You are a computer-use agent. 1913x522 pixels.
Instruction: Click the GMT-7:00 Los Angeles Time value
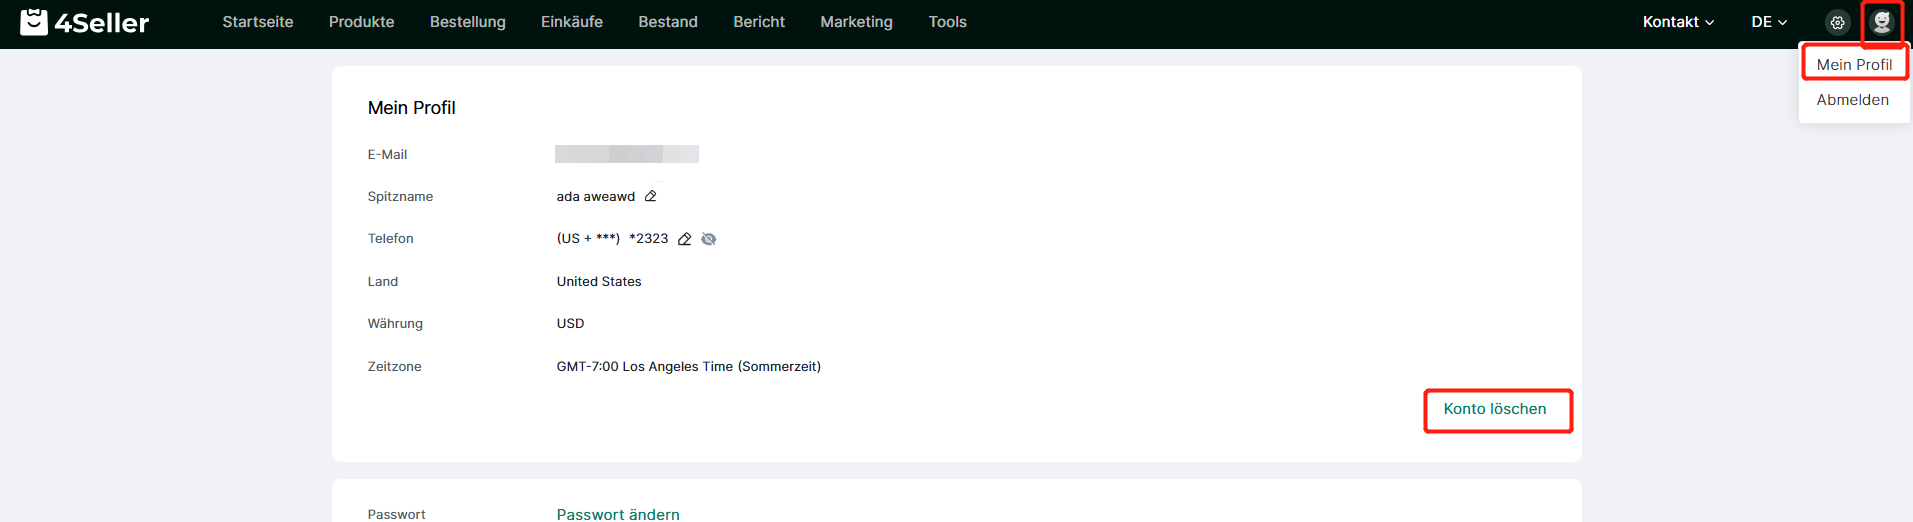(689, 367)
